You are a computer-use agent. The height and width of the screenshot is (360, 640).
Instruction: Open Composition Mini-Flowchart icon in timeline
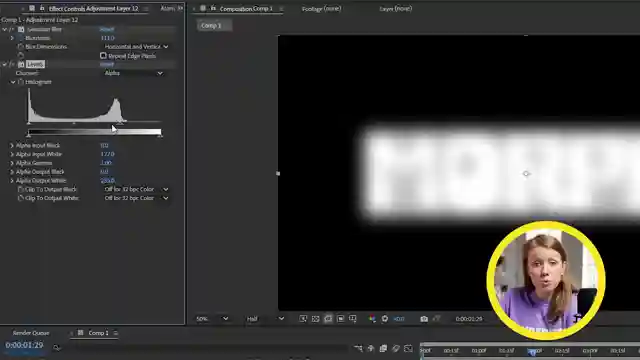358,348
